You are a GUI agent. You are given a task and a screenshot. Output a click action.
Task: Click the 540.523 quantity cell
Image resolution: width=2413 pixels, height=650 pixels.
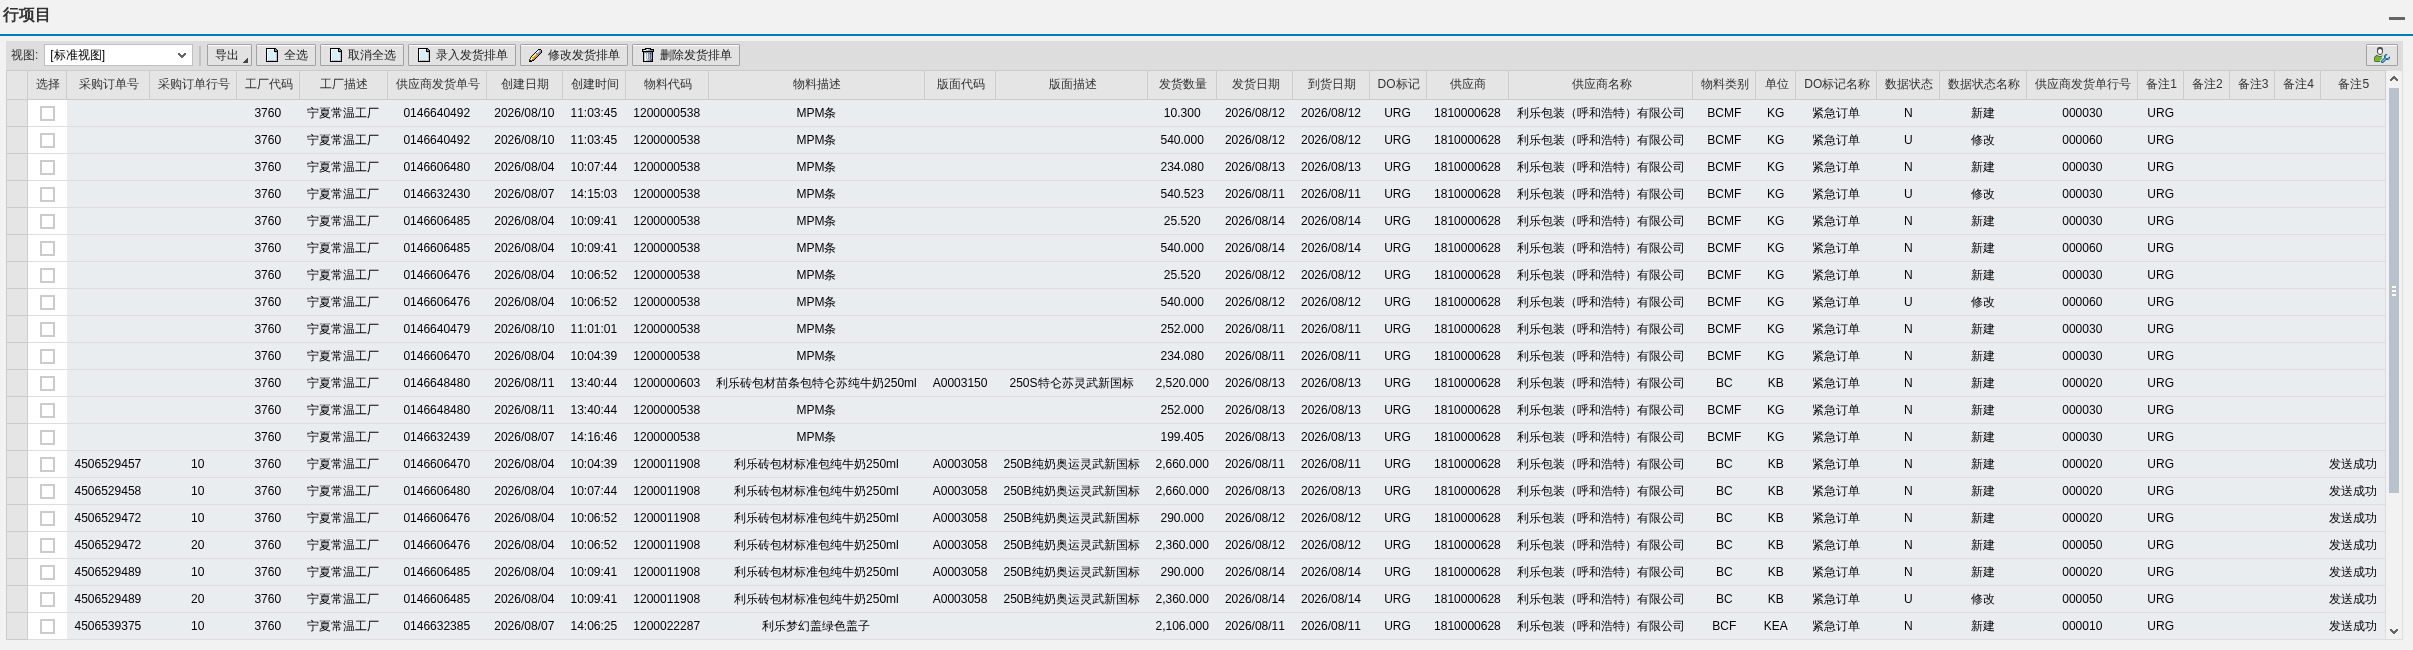point(1182,194)
